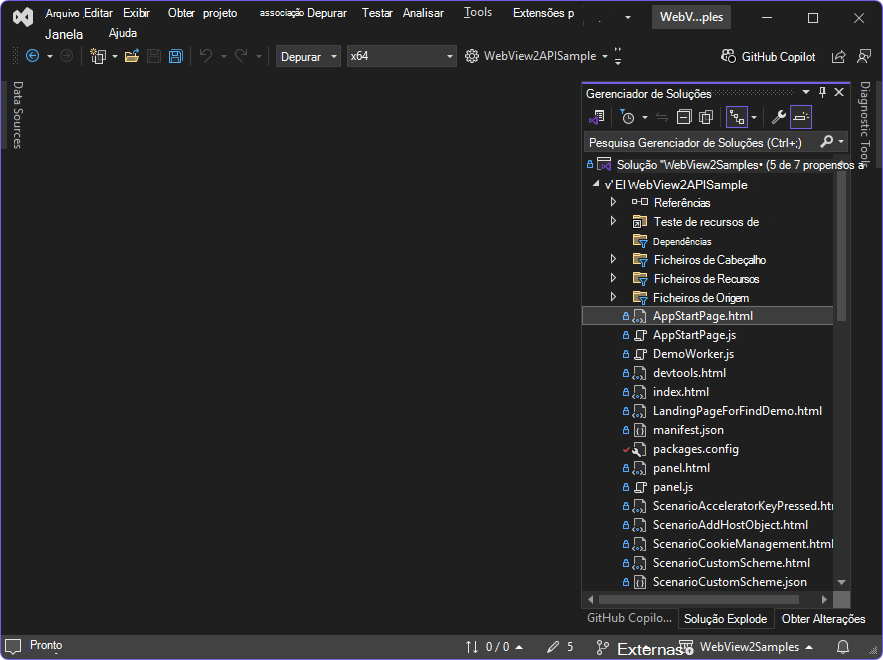
Task: Click the Solution Explorer search field
Action: tap(700, 143)
